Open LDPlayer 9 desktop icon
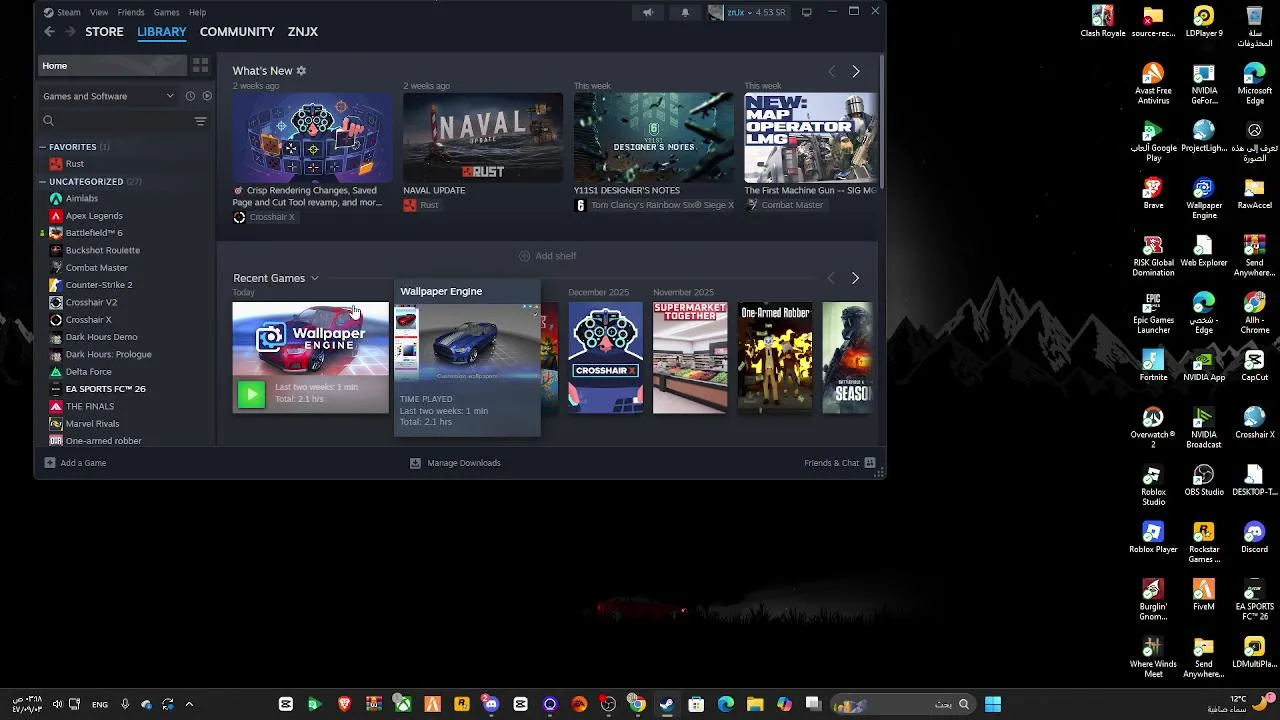The width and height of the screenshot is (1280, 720). pos(1204,22)
